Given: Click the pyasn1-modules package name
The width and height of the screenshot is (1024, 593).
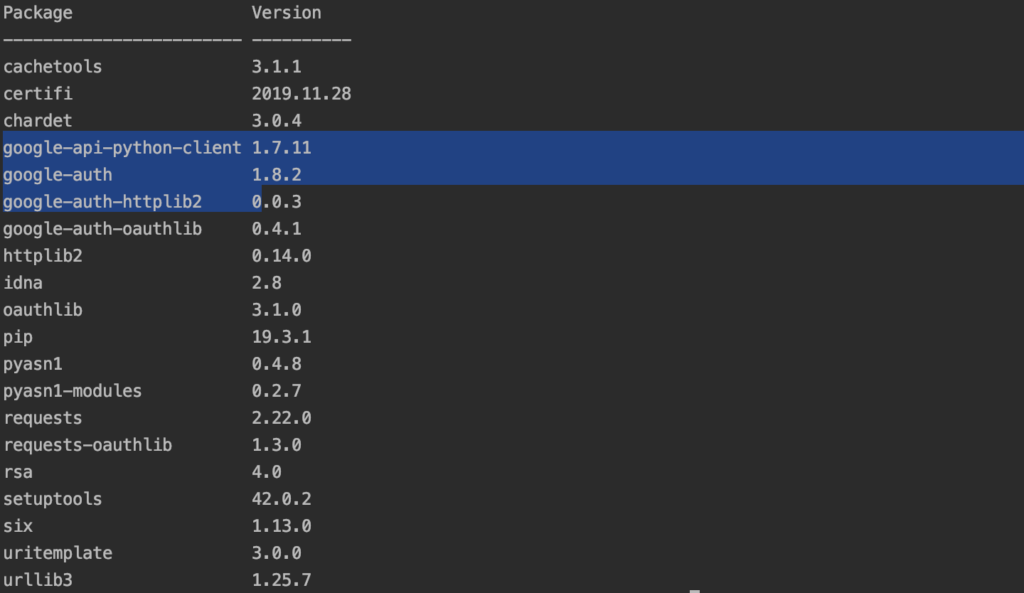Looking at the screenshot, I should pos(72,391).
